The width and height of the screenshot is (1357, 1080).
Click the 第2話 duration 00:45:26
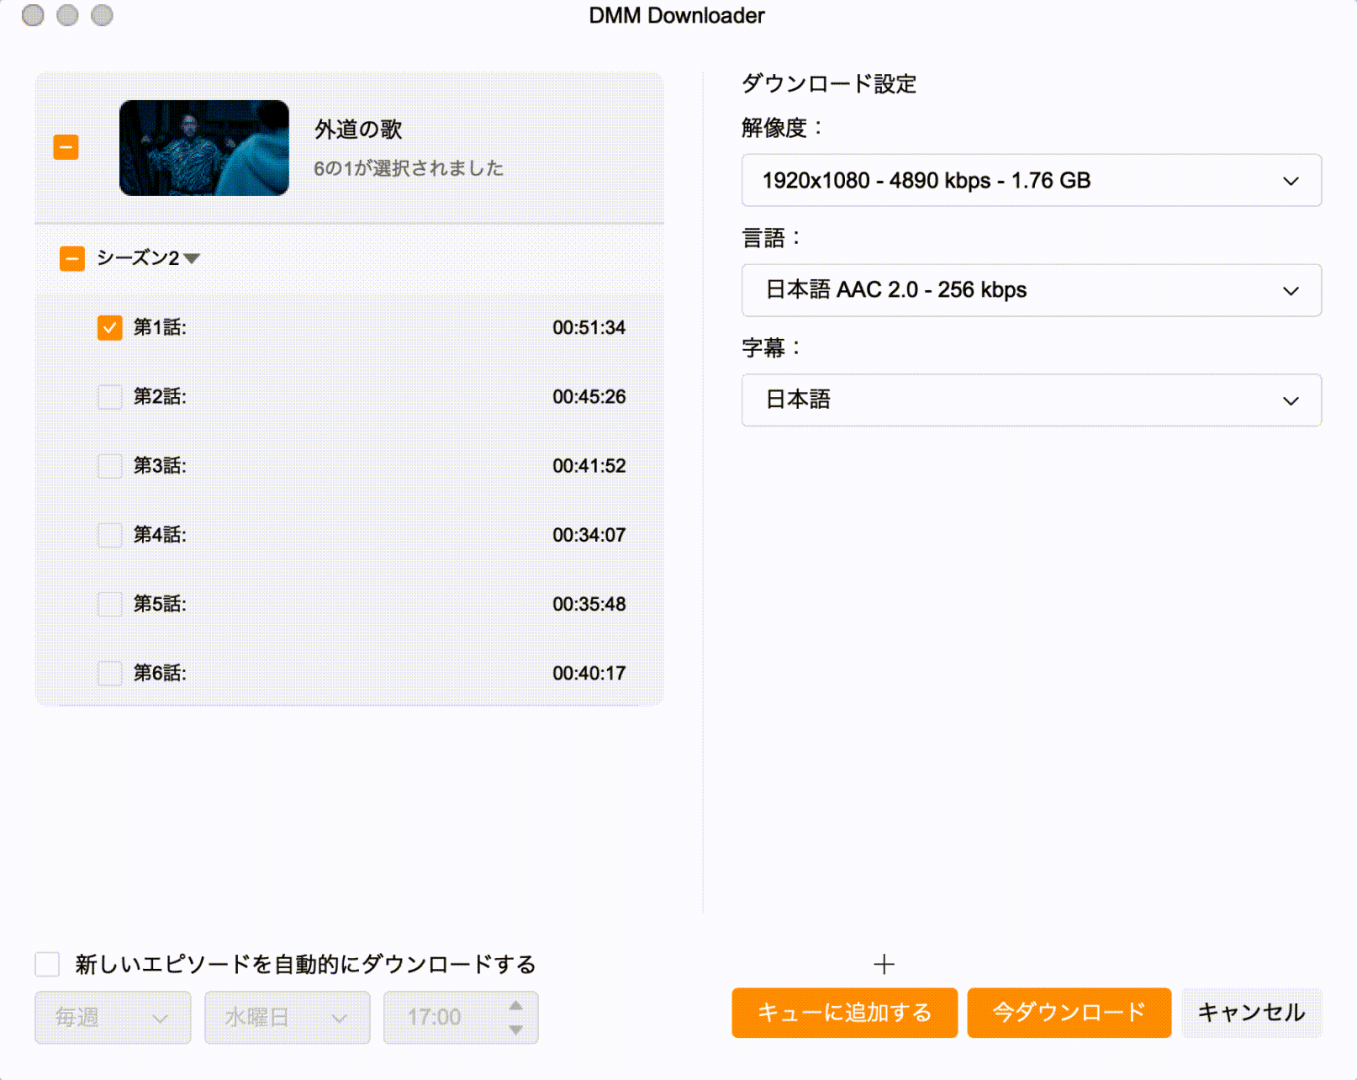(589, 397)
